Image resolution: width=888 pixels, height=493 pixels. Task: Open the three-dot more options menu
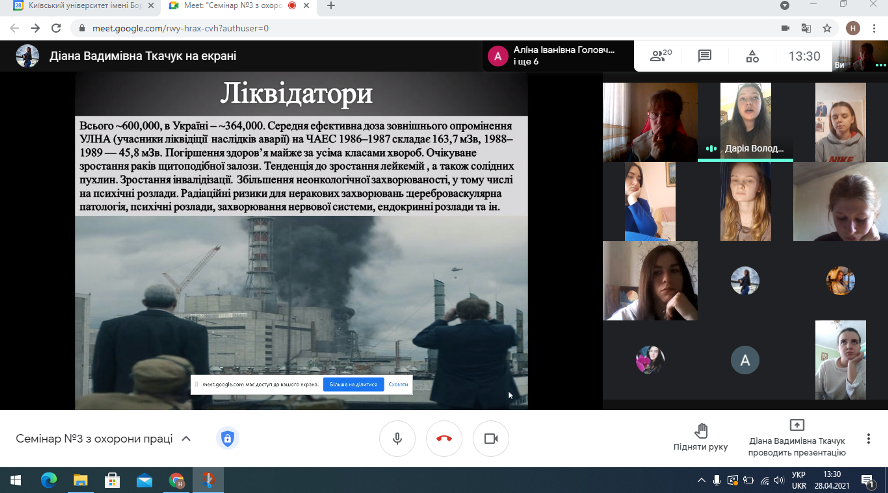point(868,439)
